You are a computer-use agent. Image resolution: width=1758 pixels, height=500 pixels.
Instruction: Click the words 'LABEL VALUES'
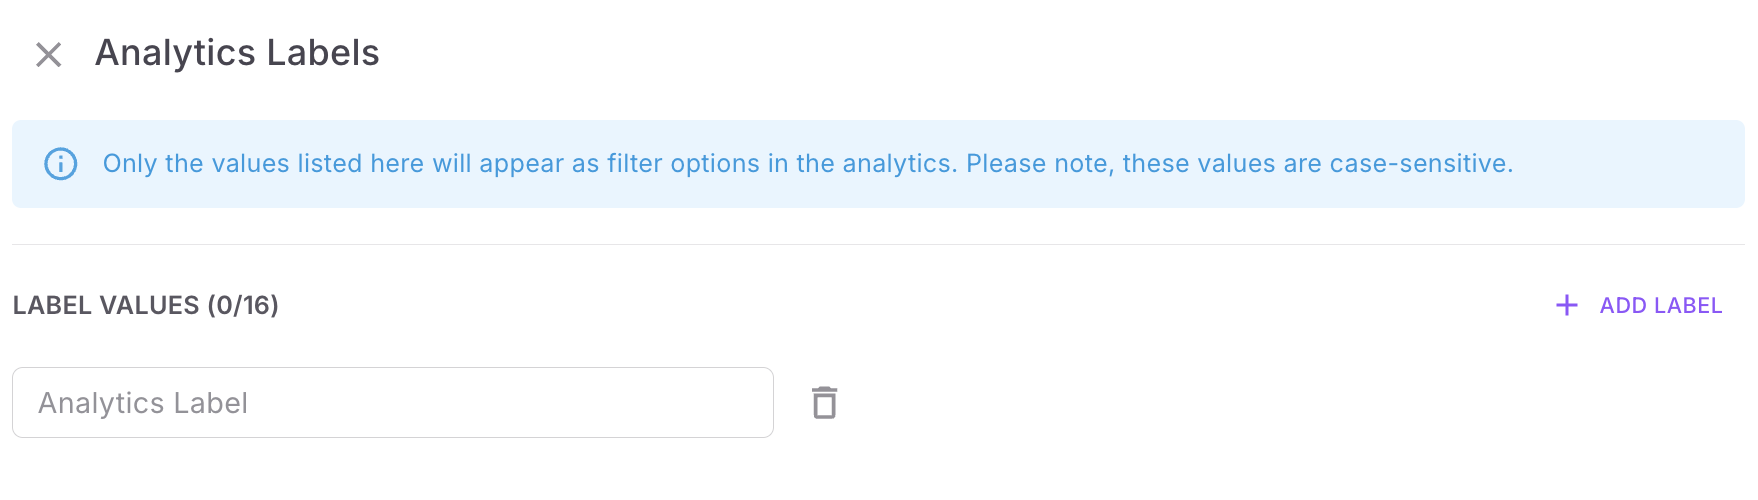click(106, 305)
